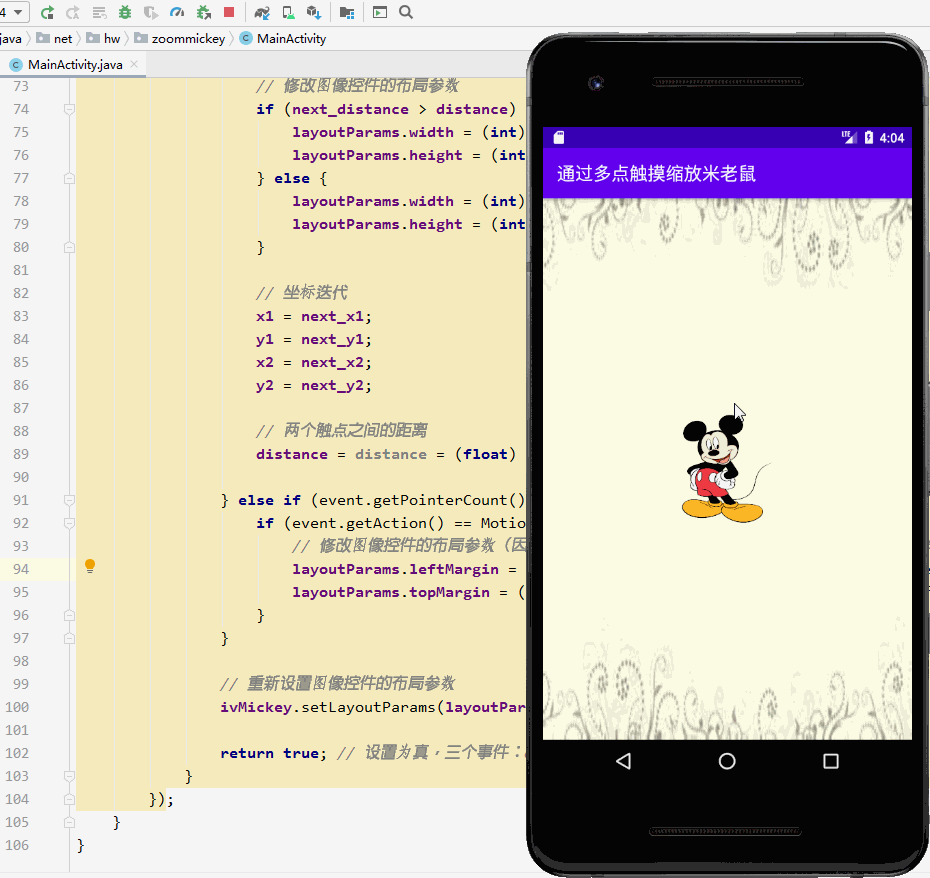The image size is (930, 878).
Task: Toggle fold marker at line 103
Action: [69, 776]
